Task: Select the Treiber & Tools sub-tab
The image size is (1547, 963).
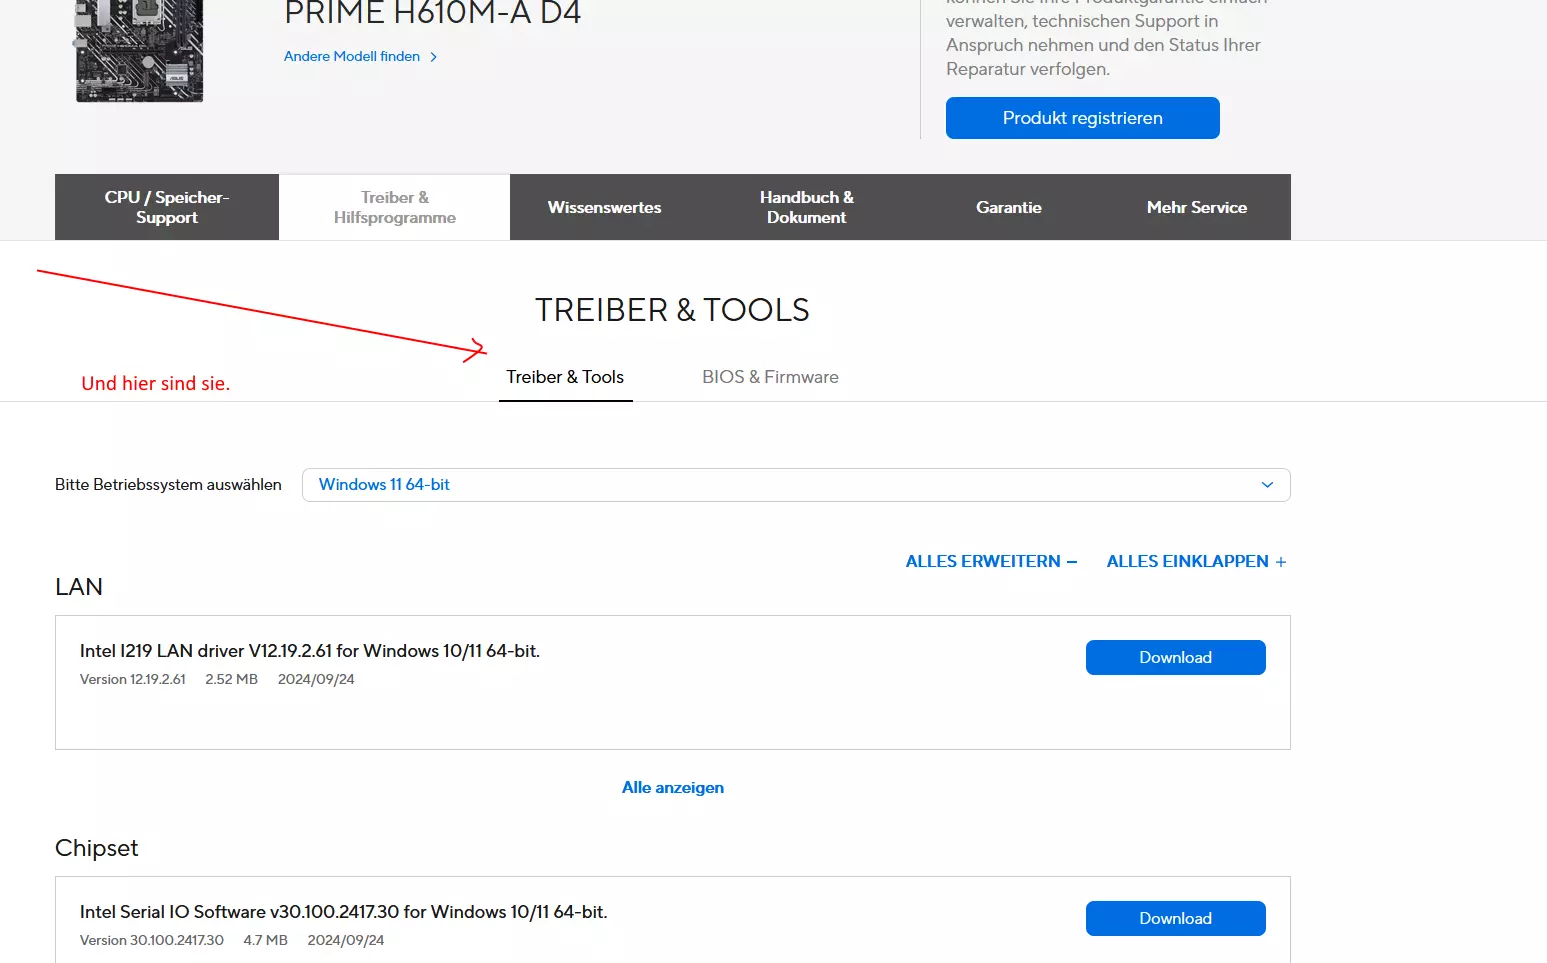Action: tap(565, 377)
